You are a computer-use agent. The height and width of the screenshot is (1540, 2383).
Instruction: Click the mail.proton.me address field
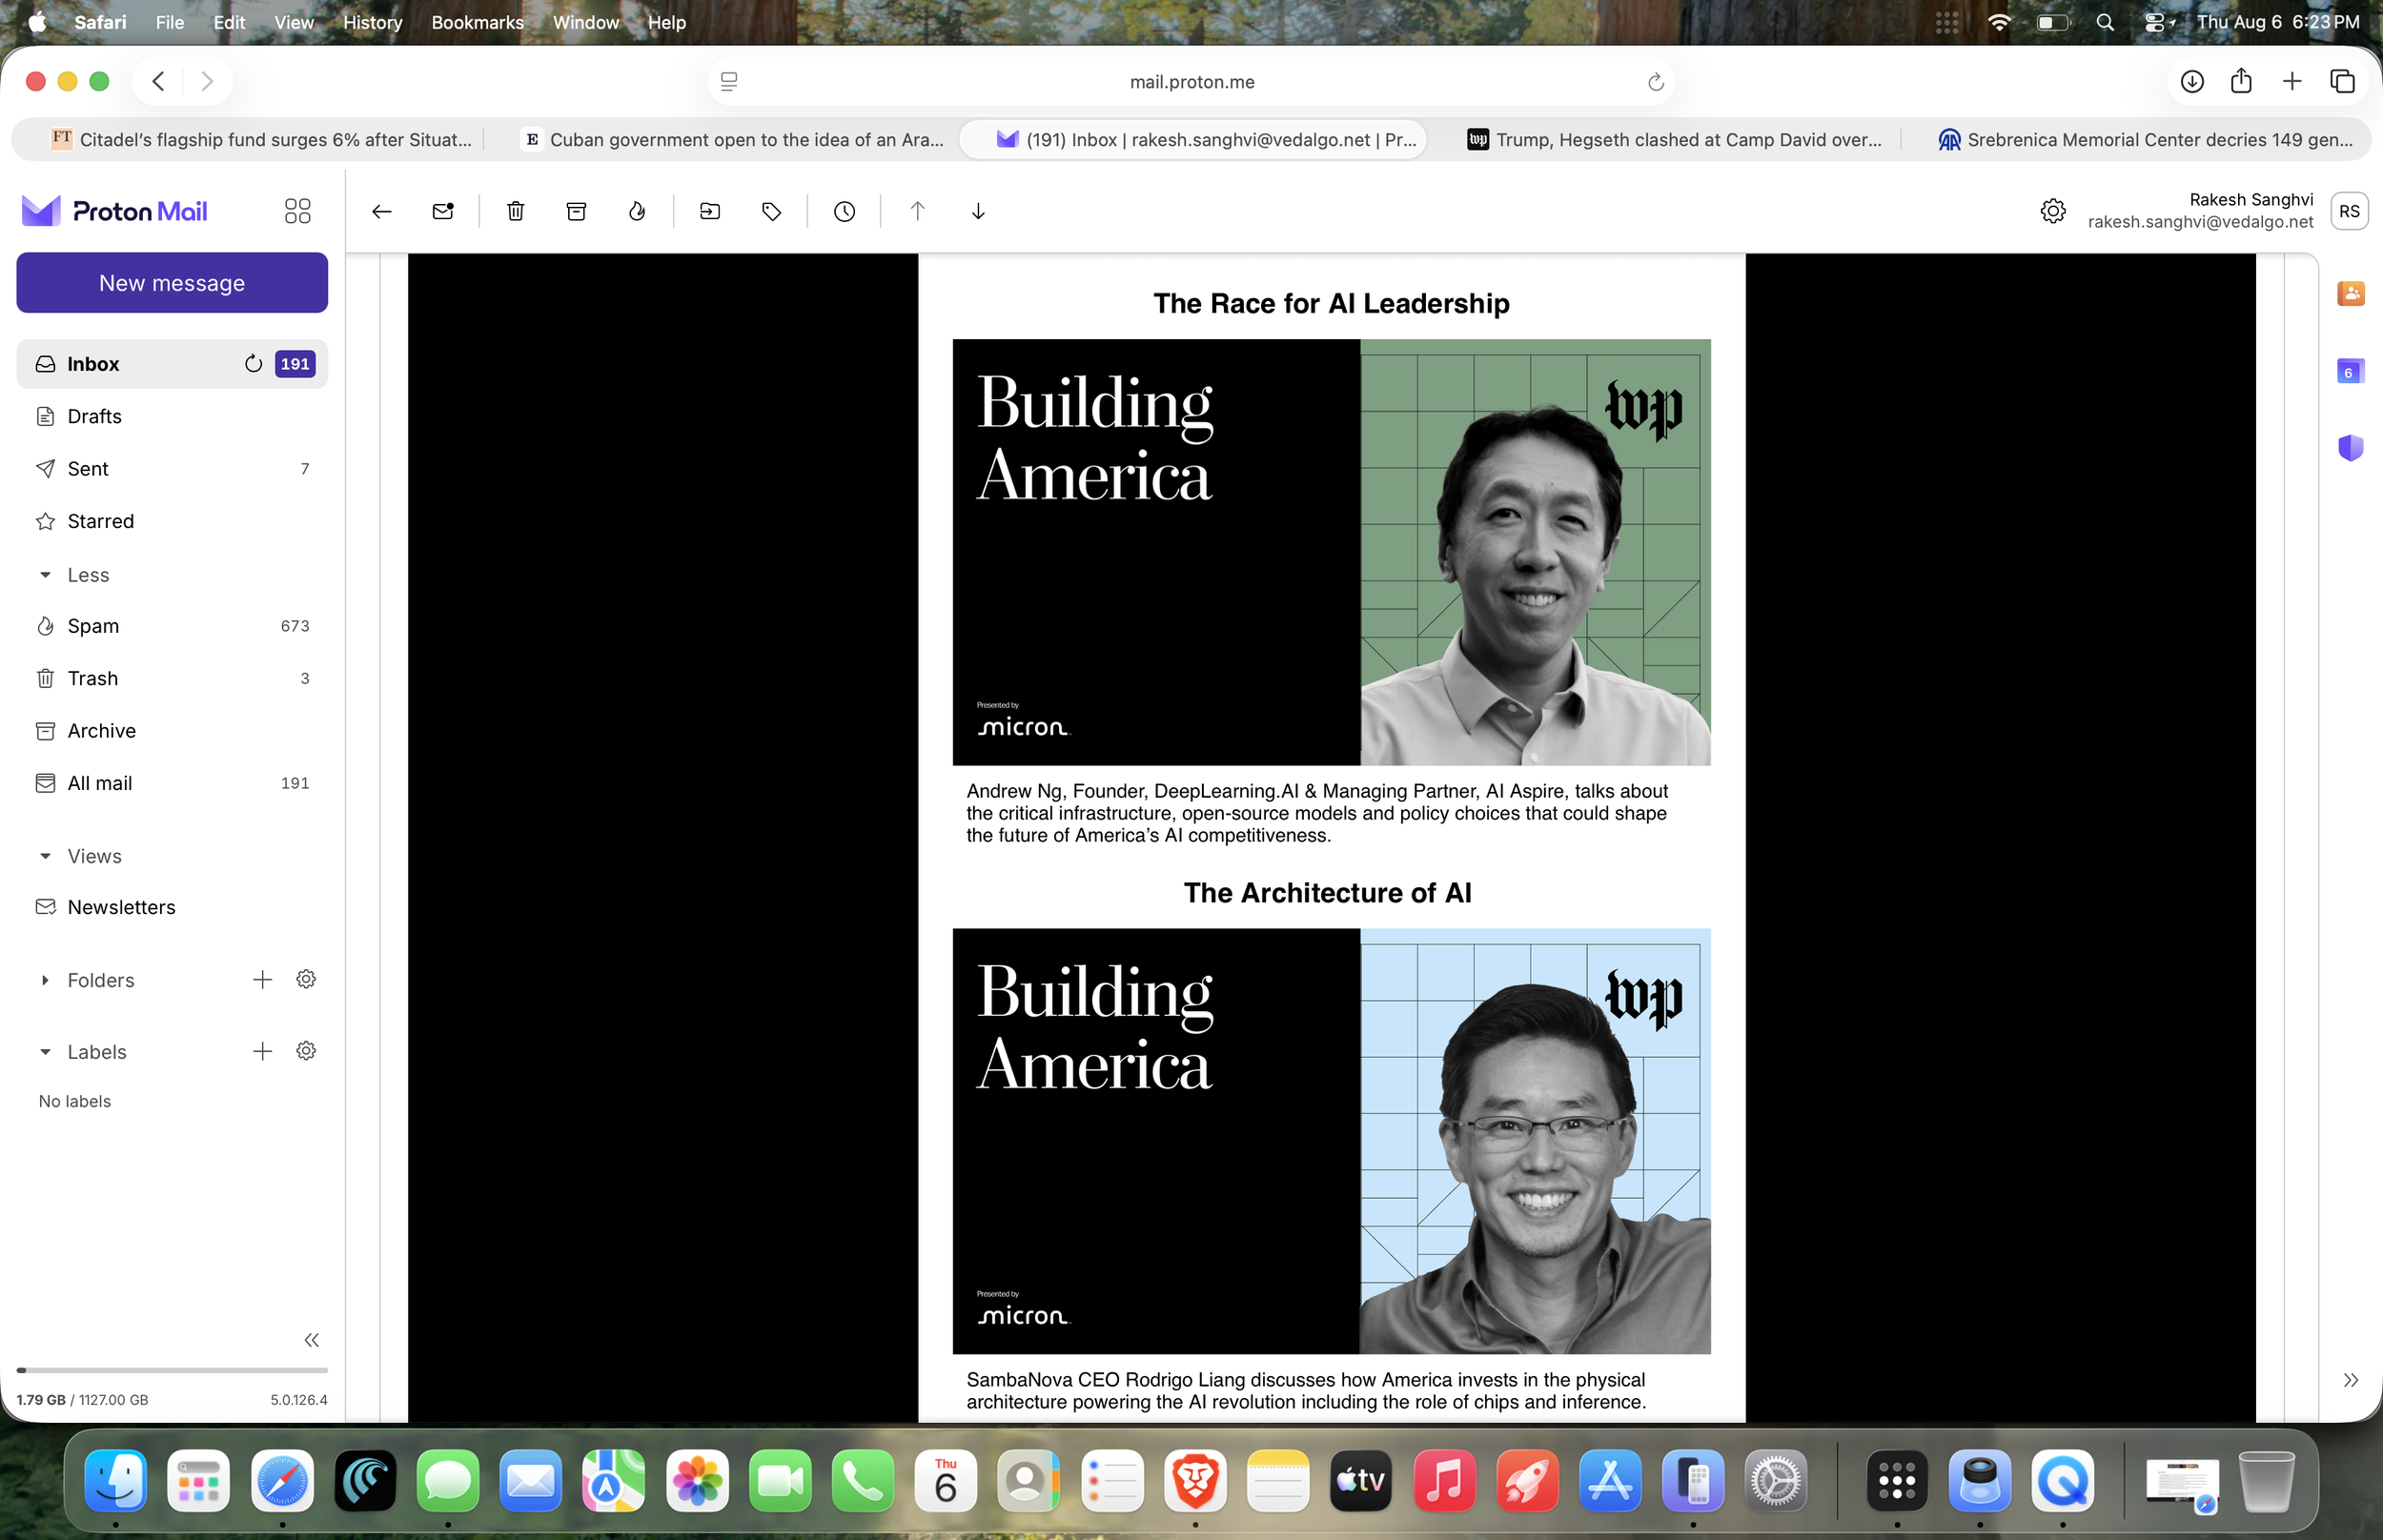click(1191, 82)
